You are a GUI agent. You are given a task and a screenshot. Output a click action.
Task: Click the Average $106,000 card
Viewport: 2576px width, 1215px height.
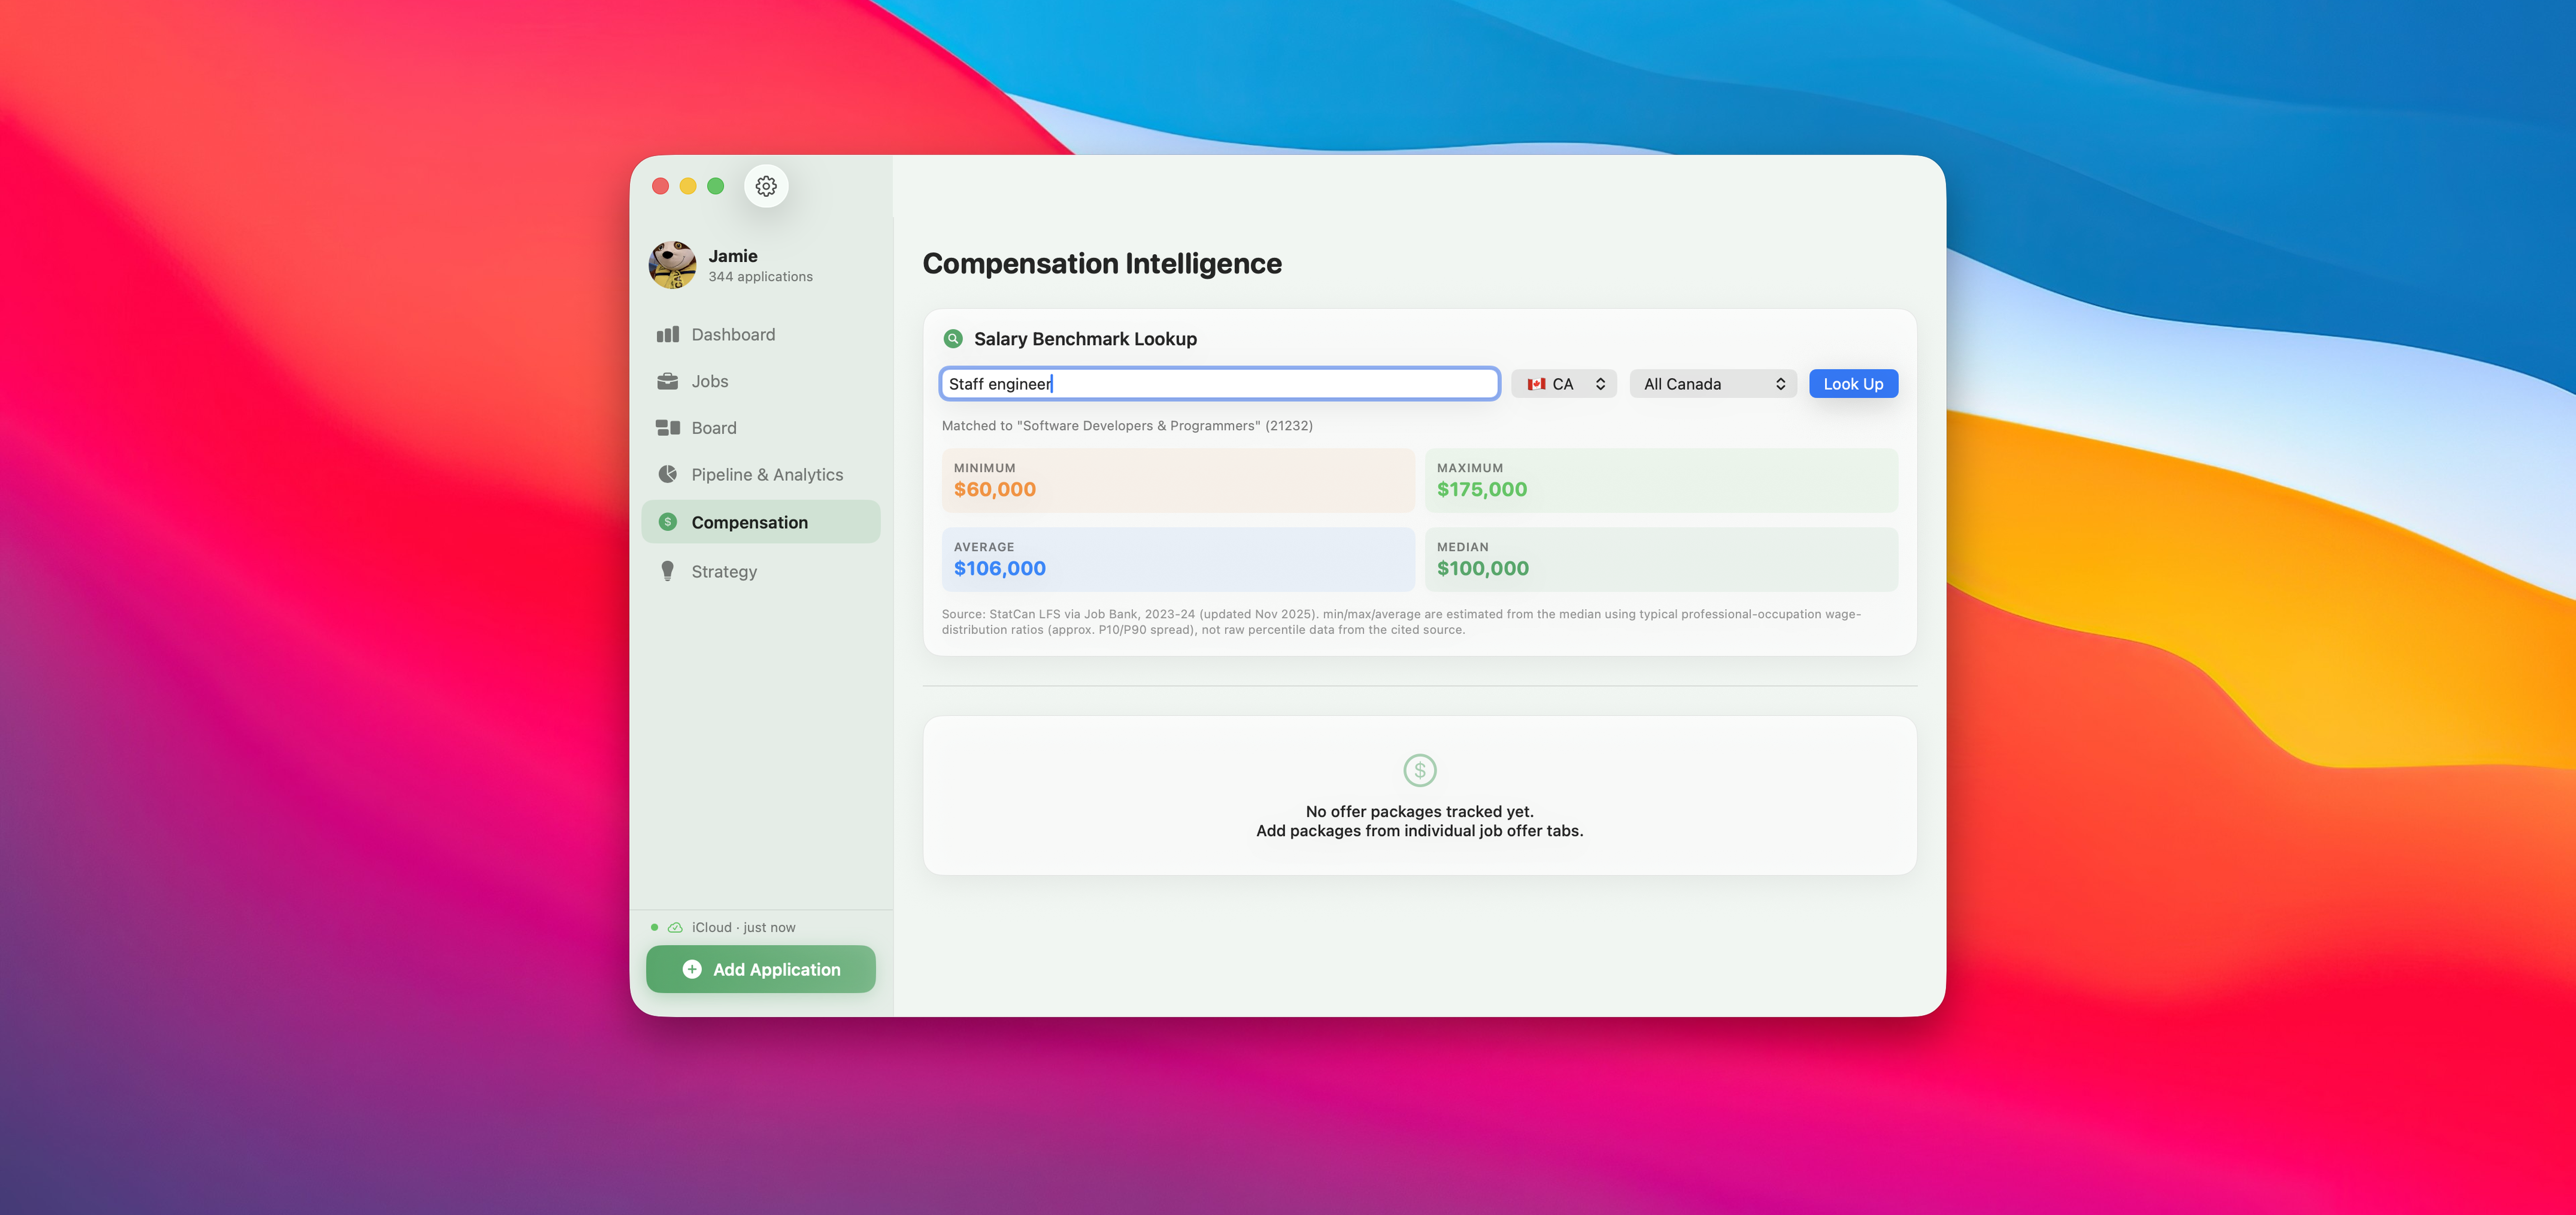(1177, 559)
